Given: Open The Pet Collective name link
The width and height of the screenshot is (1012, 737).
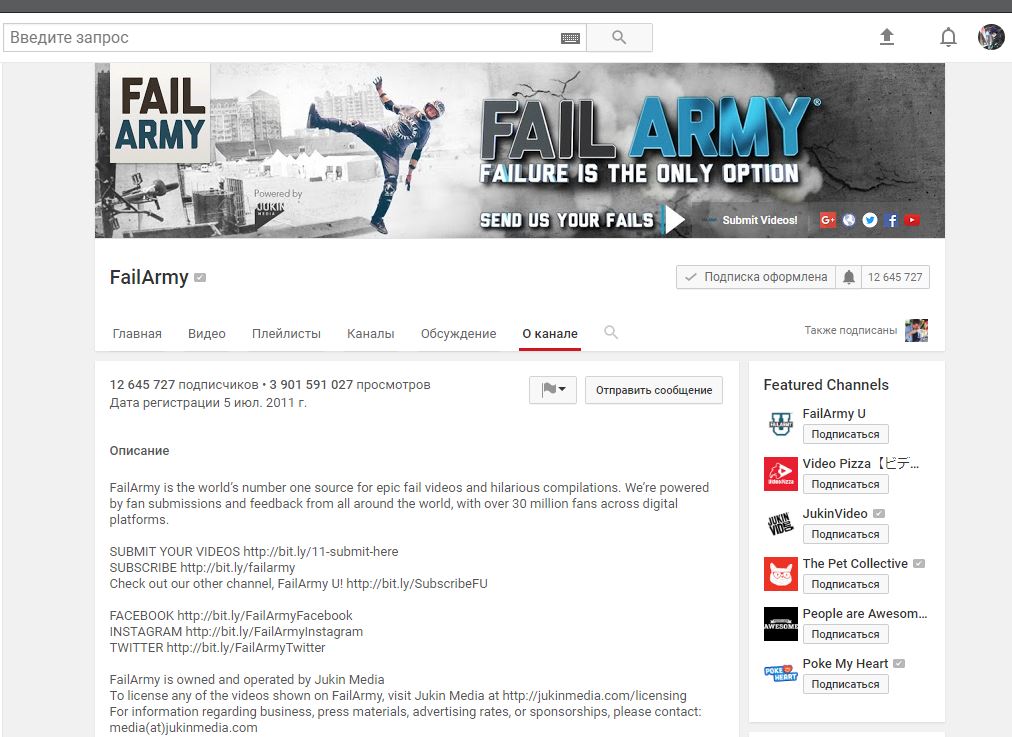Looking at the screenshot, I should (855, 563).
